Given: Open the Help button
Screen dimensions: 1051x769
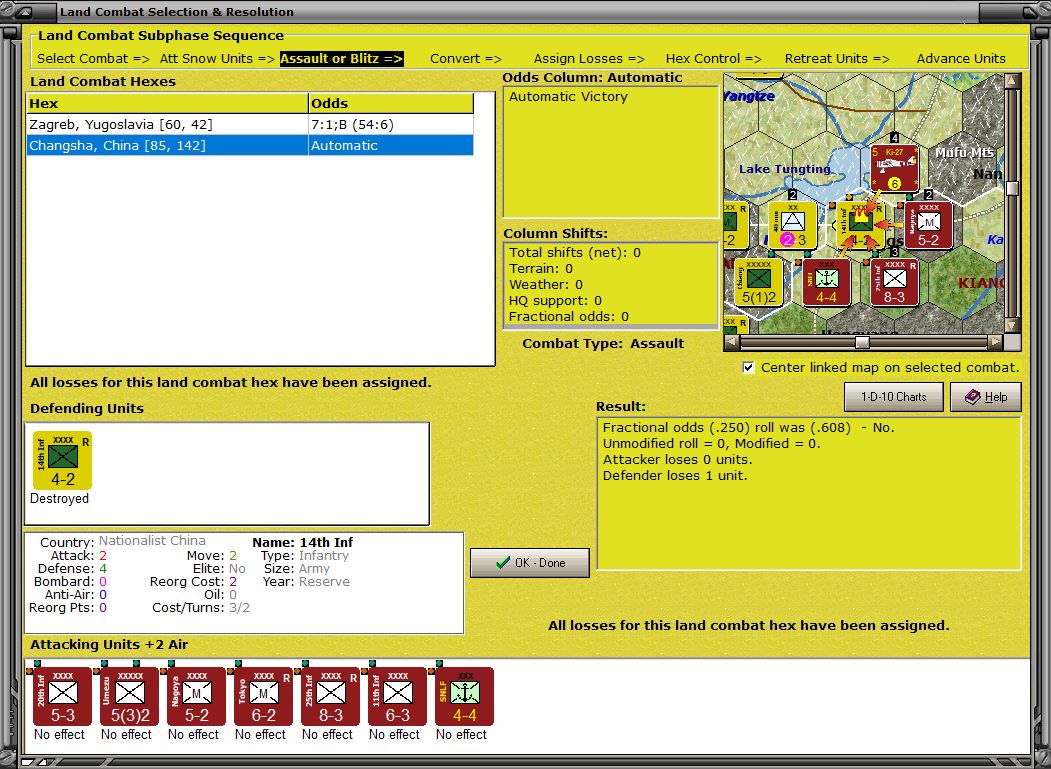Looking at the screenshot, I should [986, 397].
